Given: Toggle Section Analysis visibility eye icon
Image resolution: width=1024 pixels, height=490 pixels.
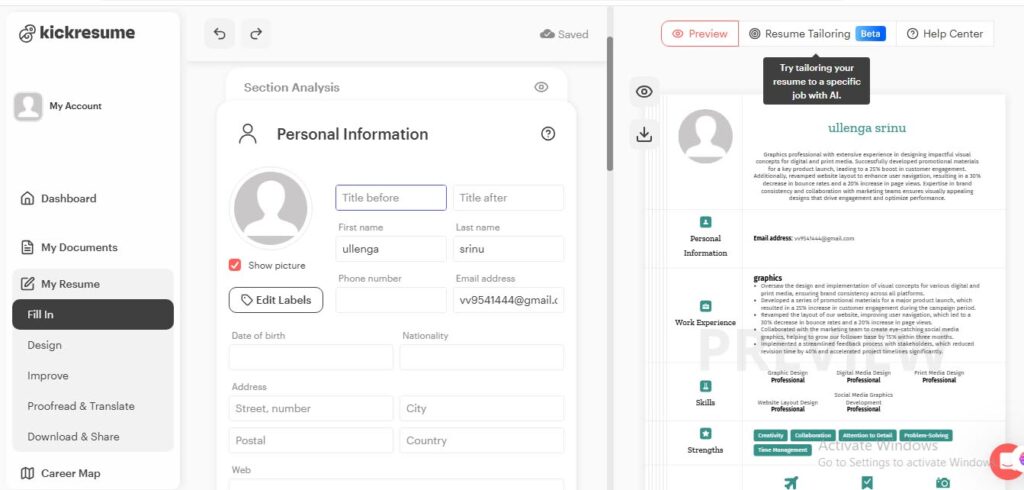Looking at the screenshot, I should pos(541,87).
